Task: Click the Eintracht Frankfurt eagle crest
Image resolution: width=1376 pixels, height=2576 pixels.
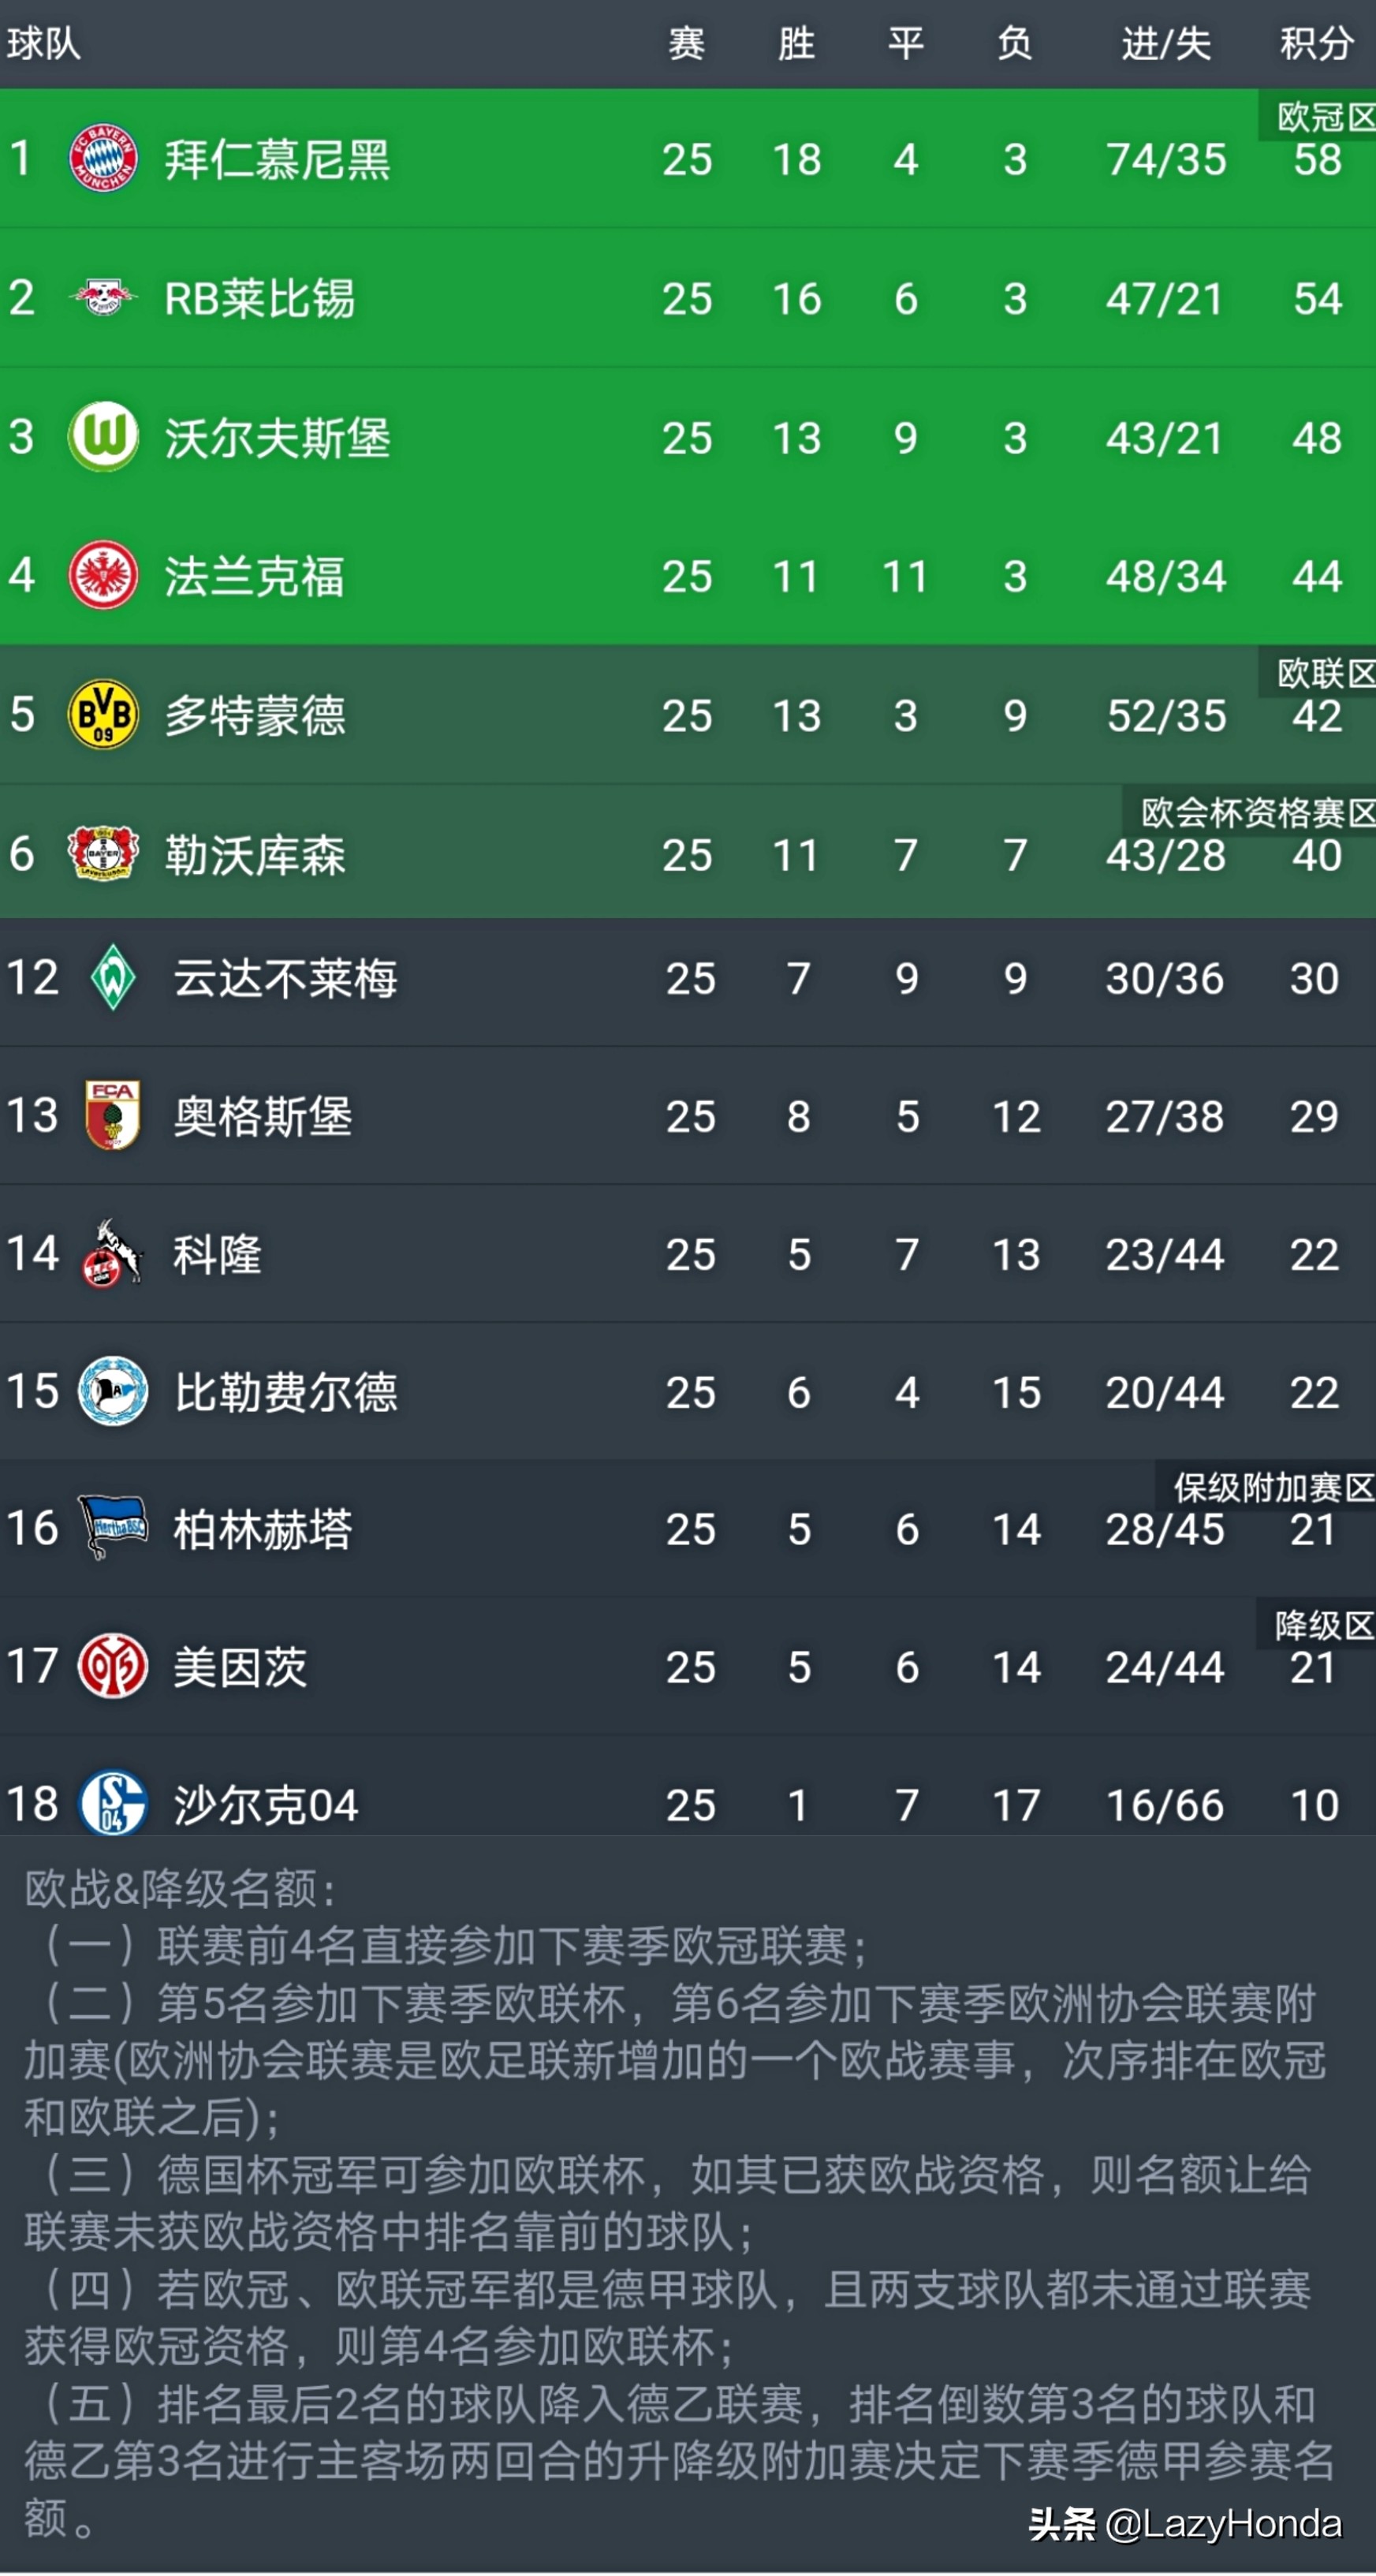Action: click(103, 575)
